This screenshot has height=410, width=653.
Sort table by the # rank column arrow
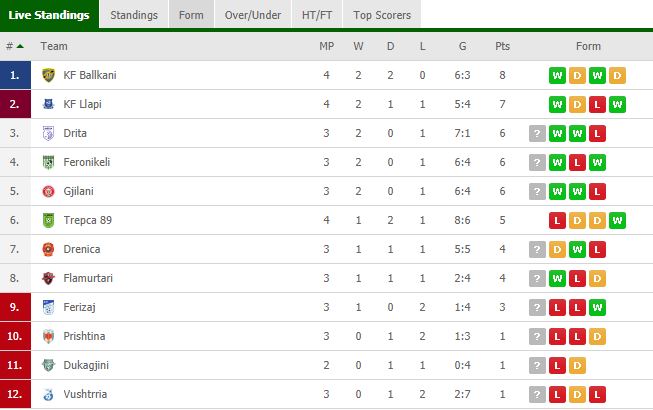(19, 46)
